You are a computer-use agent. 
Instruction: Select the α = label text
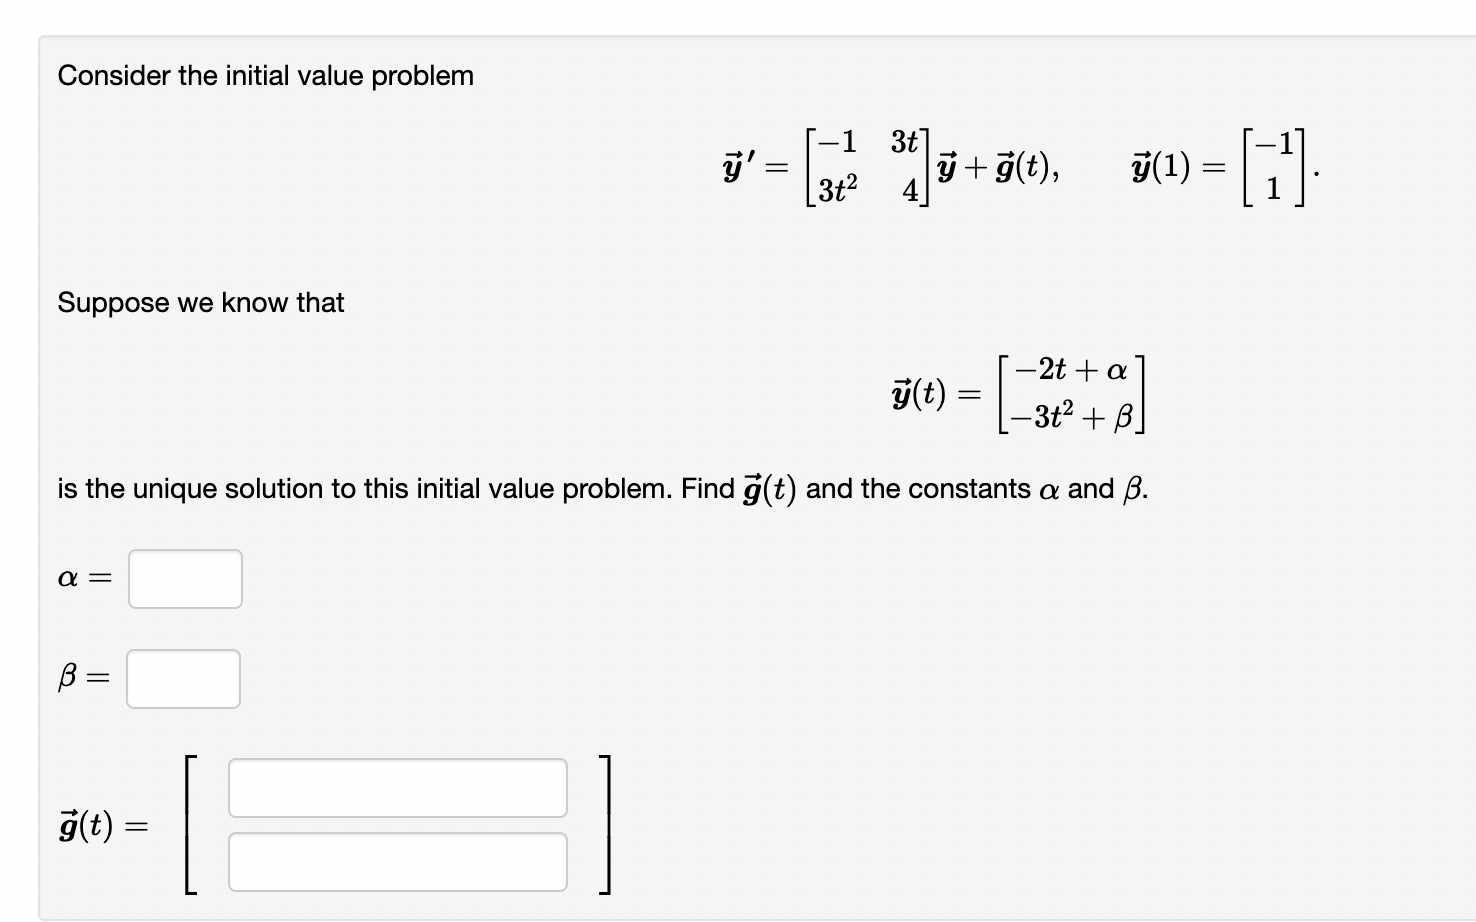tap(83, 578)
